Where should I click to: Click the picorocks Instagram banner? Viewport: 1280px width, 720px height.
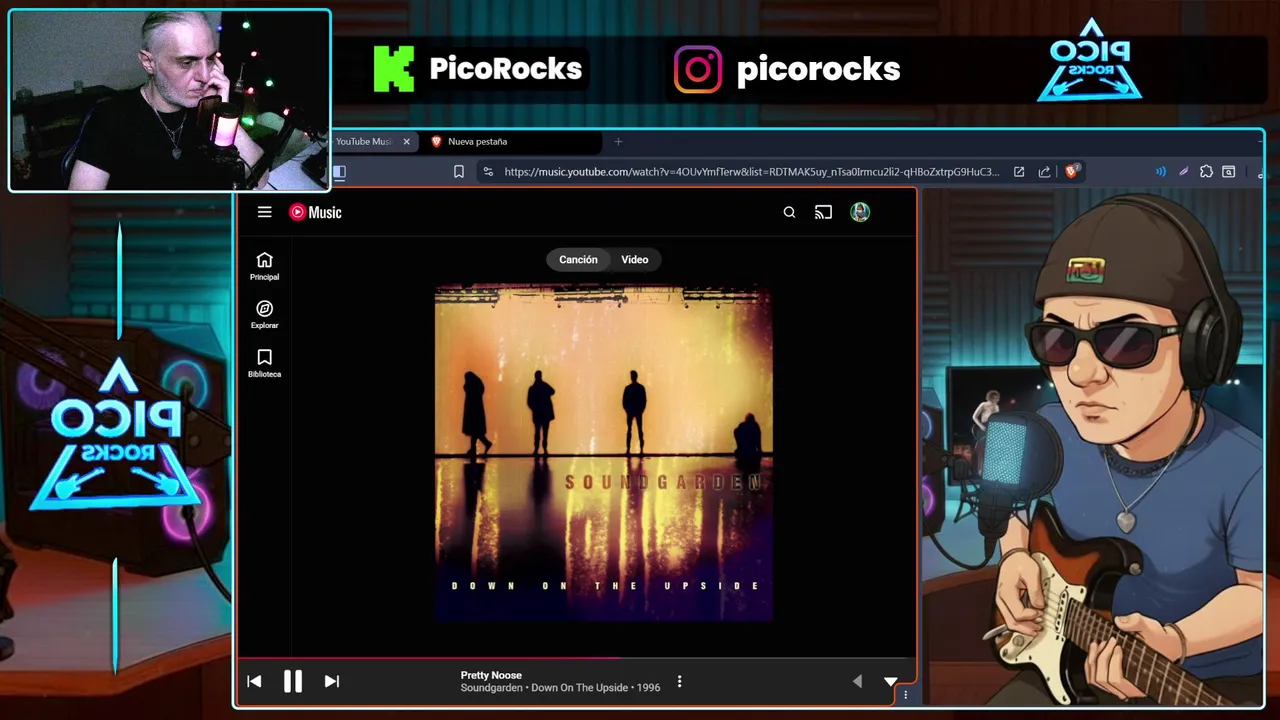787,69
